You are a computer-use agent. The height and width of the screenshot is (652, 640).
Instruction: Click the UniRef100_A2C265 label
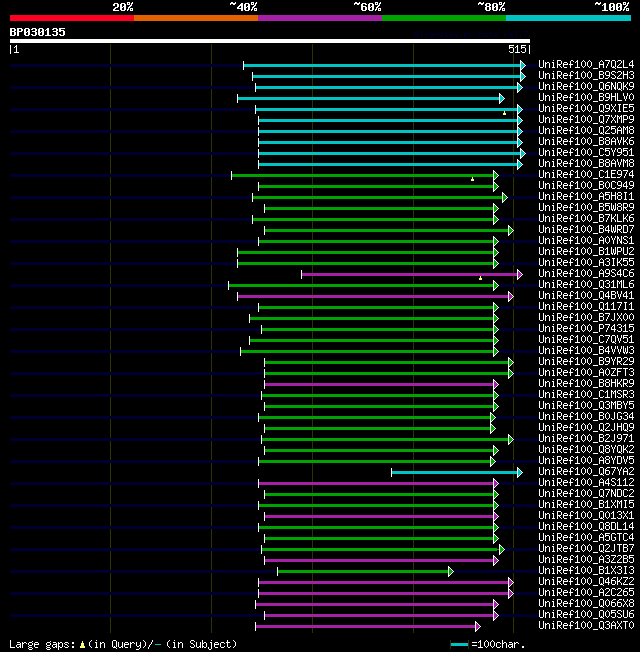pyautogui.click(x=586, y=593)
